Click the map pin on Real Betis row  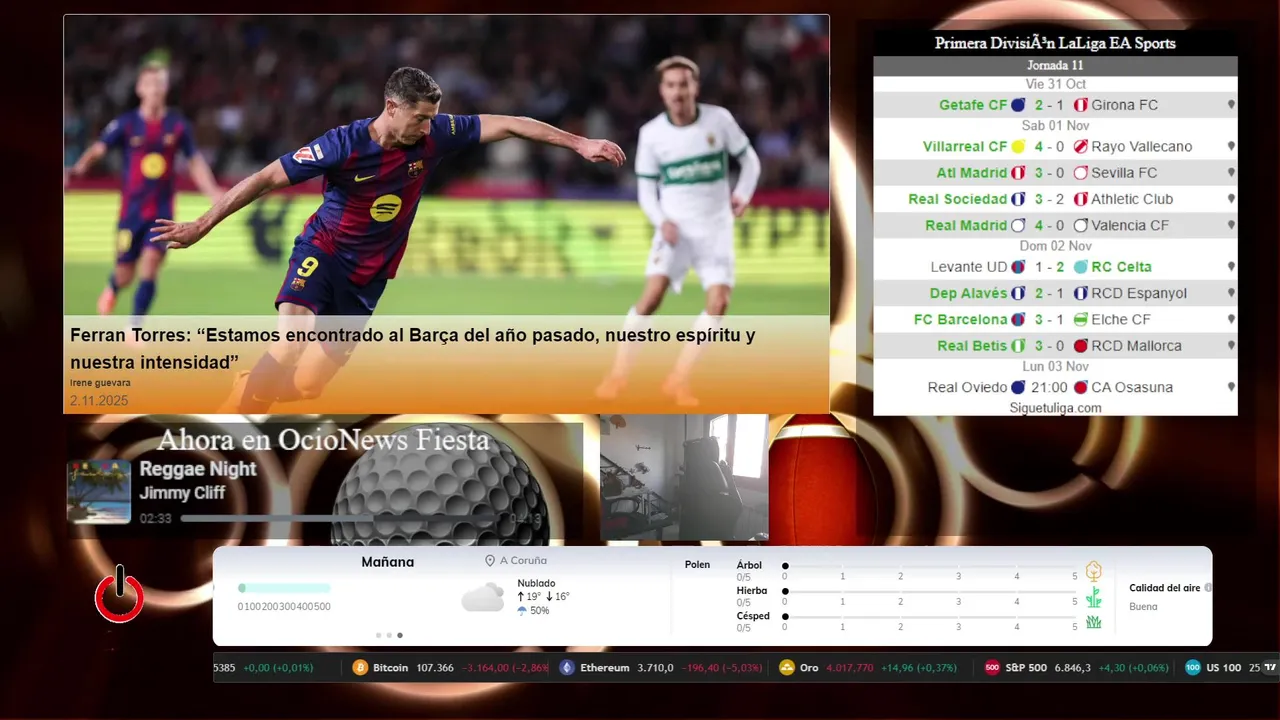tap(1231, 346)
